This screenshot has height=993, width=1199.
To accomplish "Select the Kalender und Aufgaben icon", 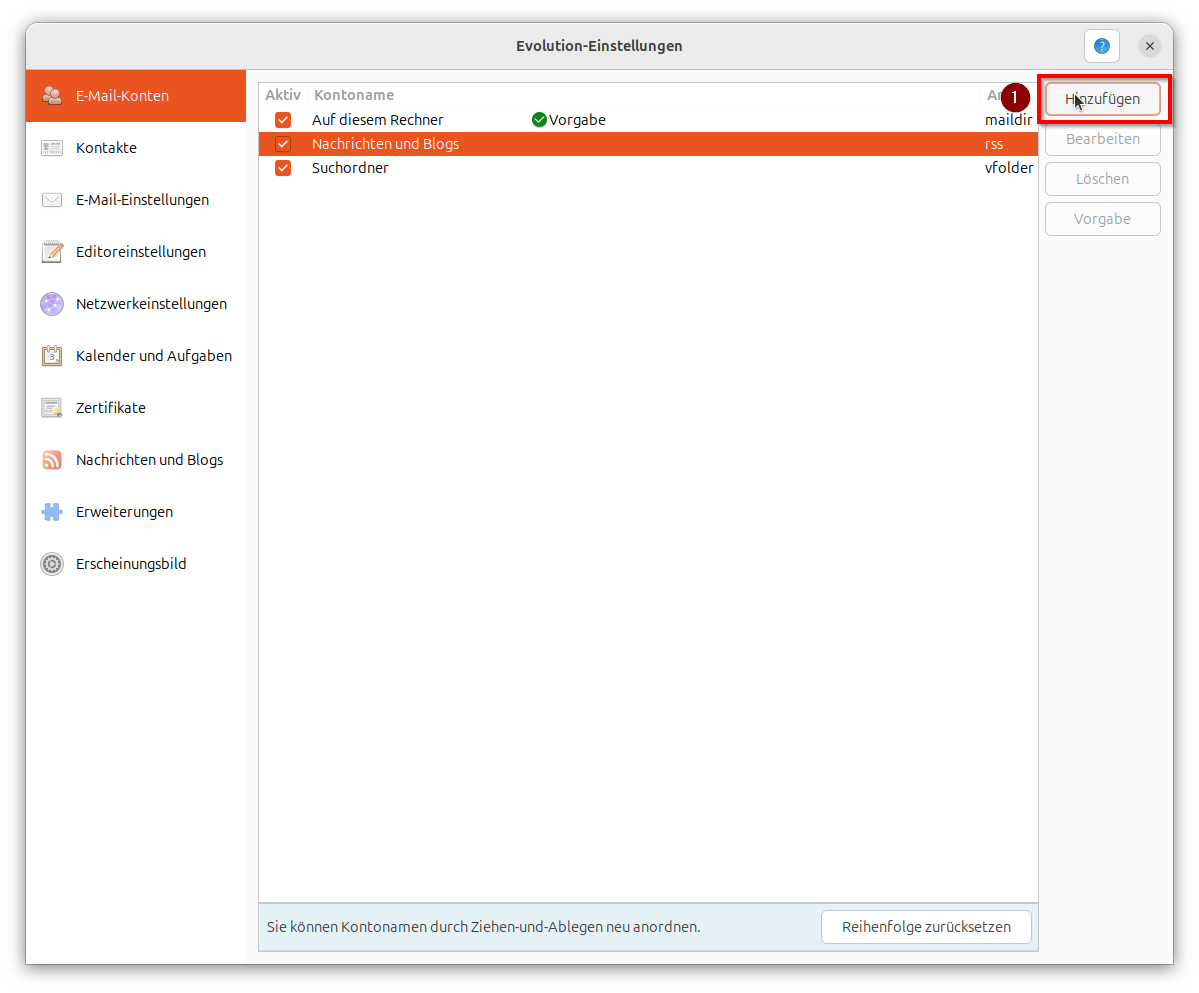I will tap(51, 355).
